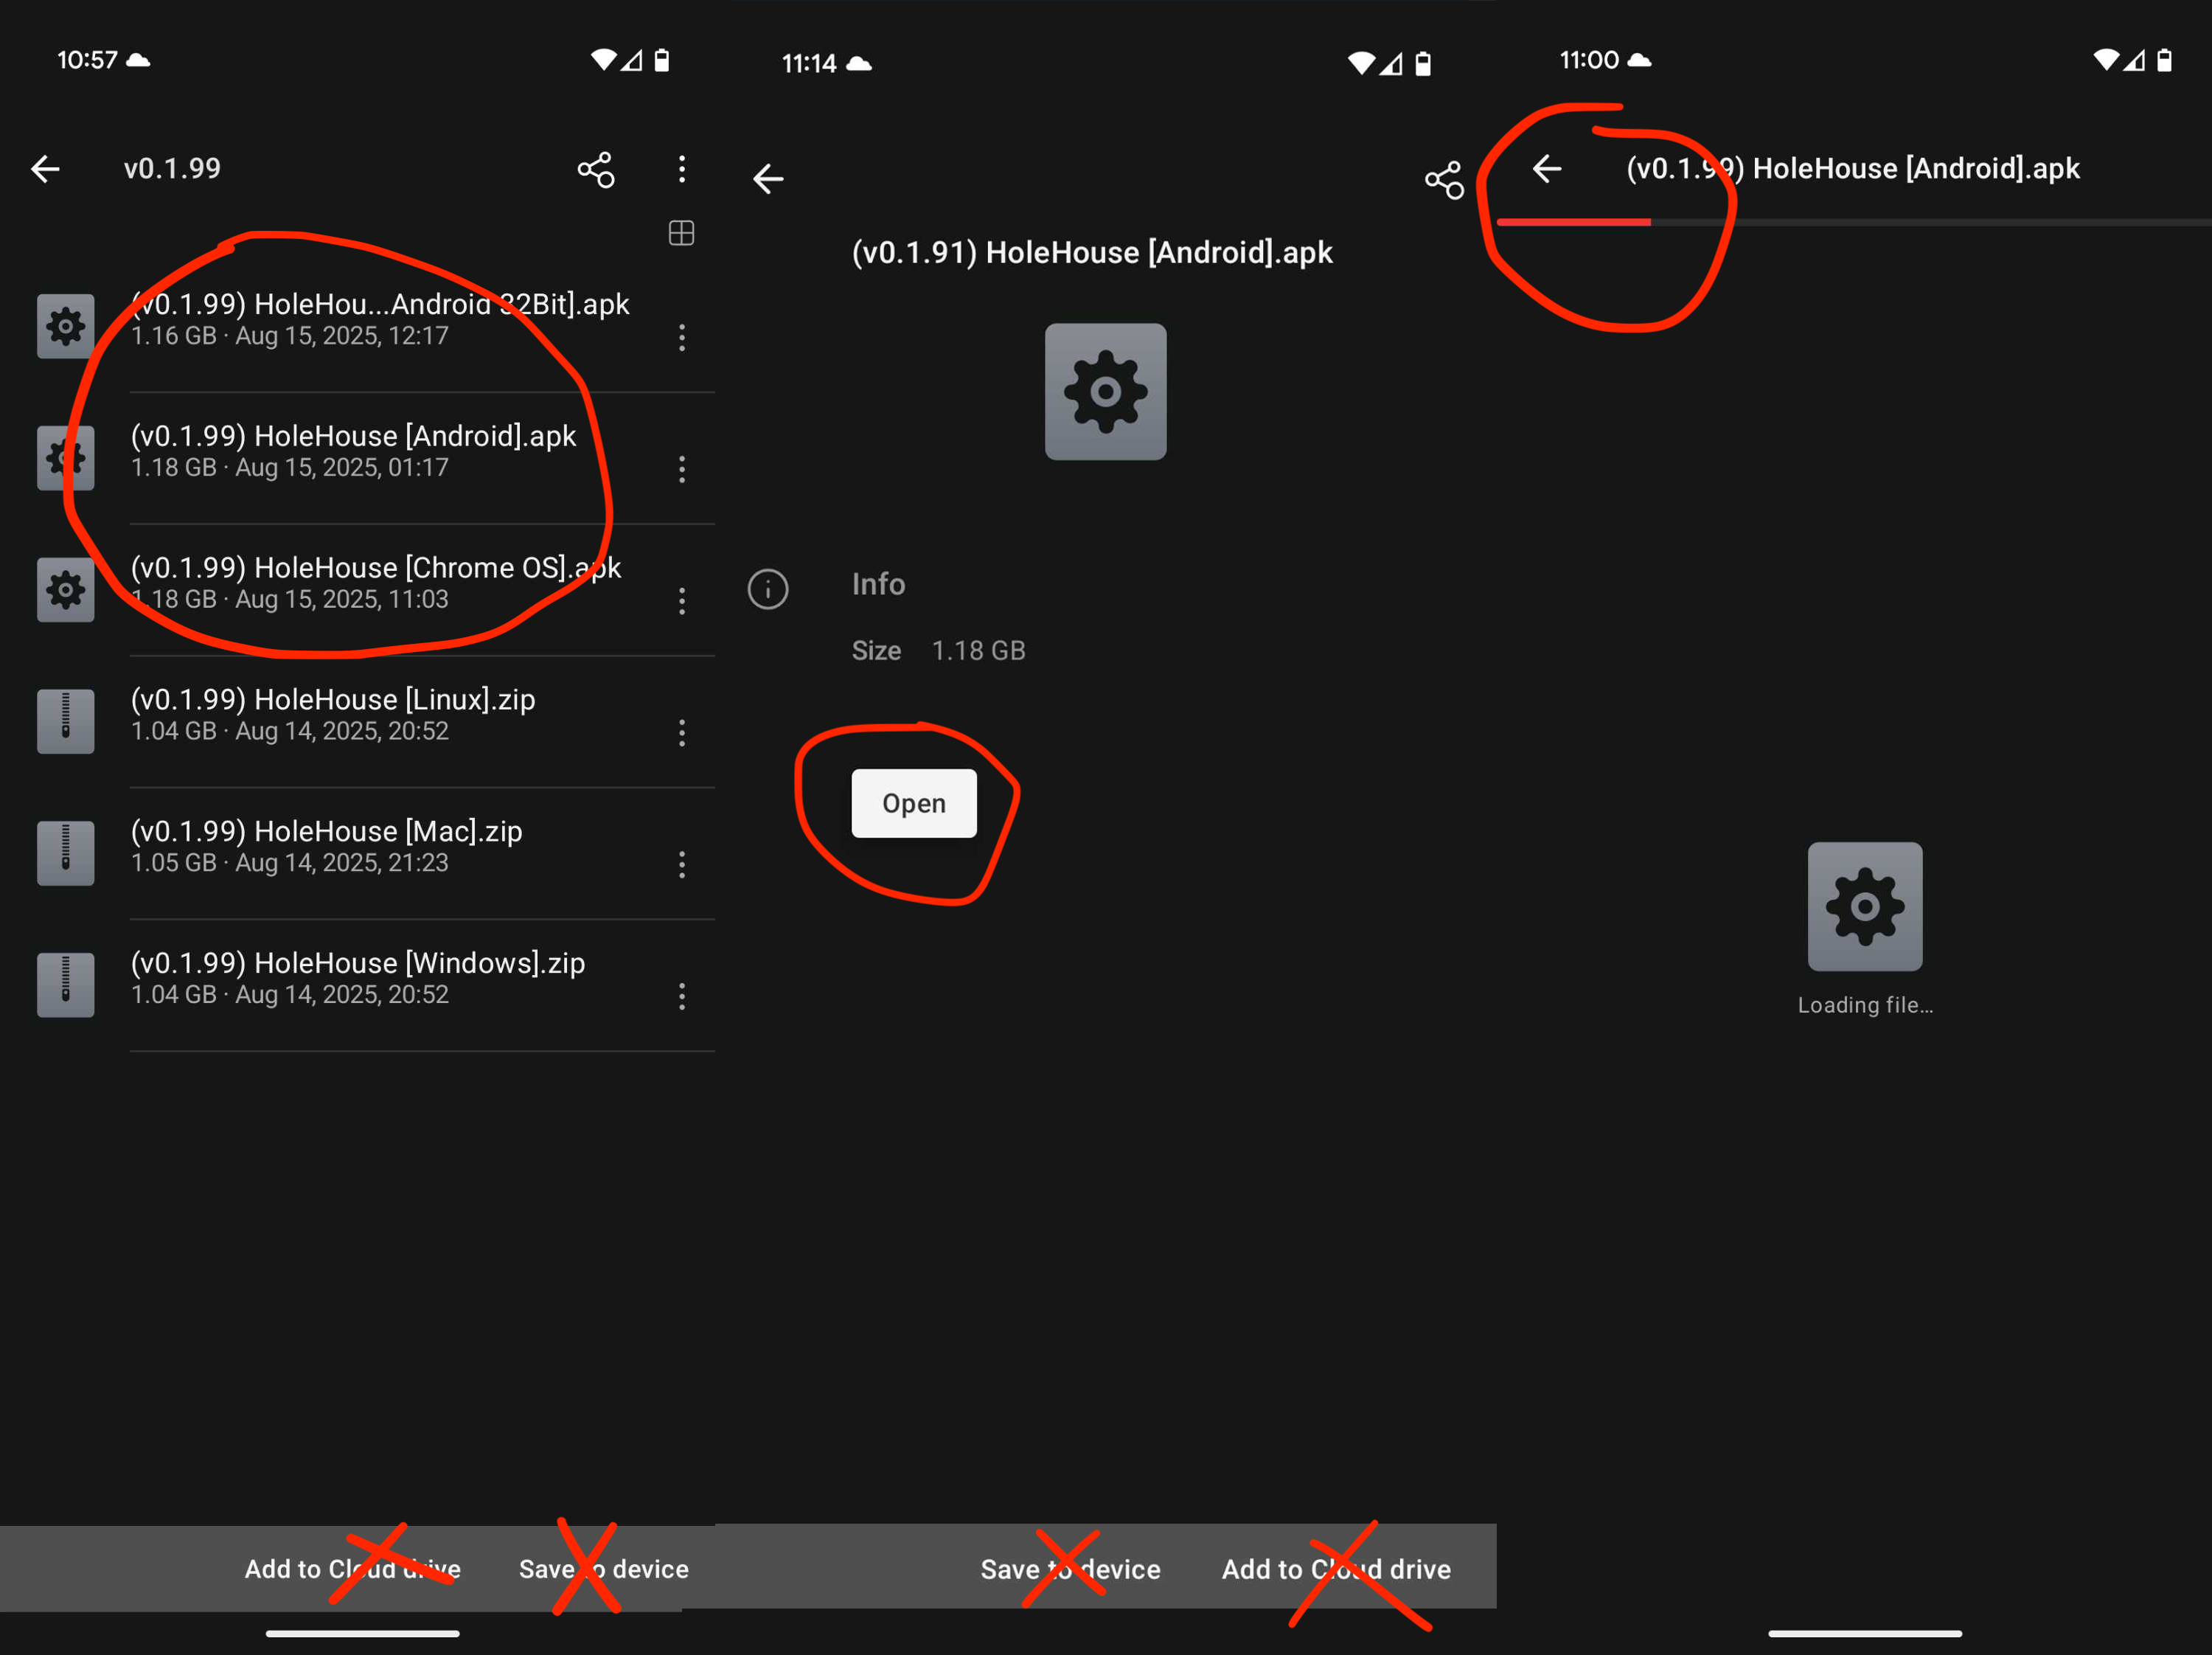Switch to grid view layout icon
2212x1655 pixels.
[x=681, y=233]
